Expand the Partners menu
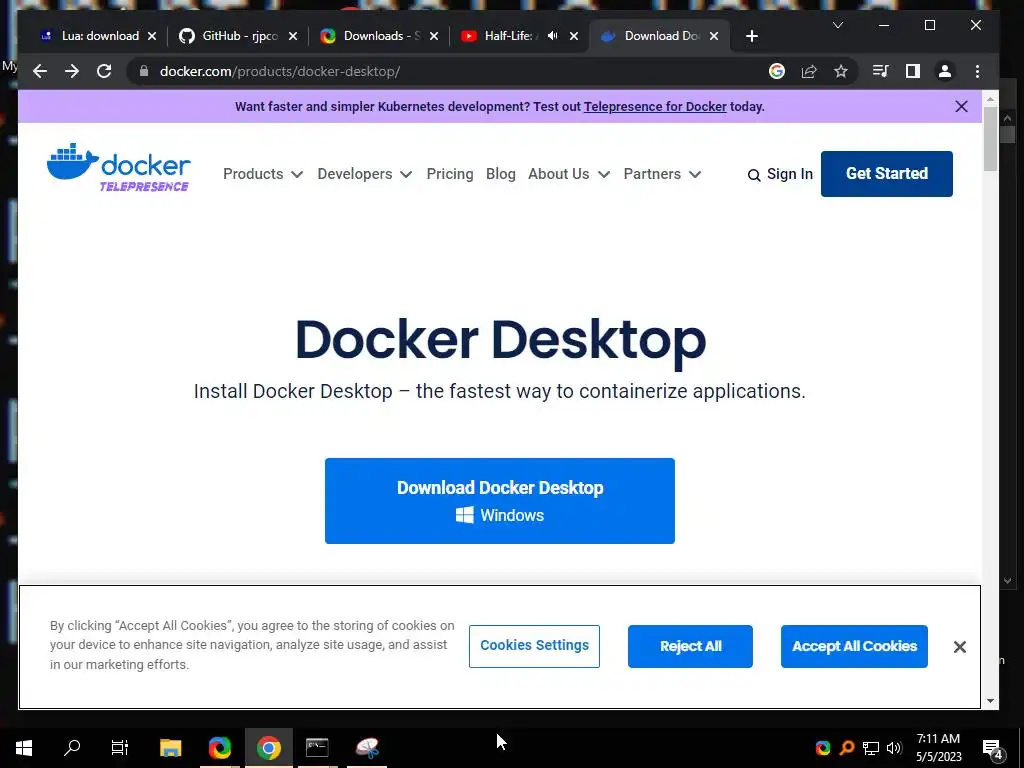Image resolution: width=1024 pixels, height=768 pixels. point(662,174)
